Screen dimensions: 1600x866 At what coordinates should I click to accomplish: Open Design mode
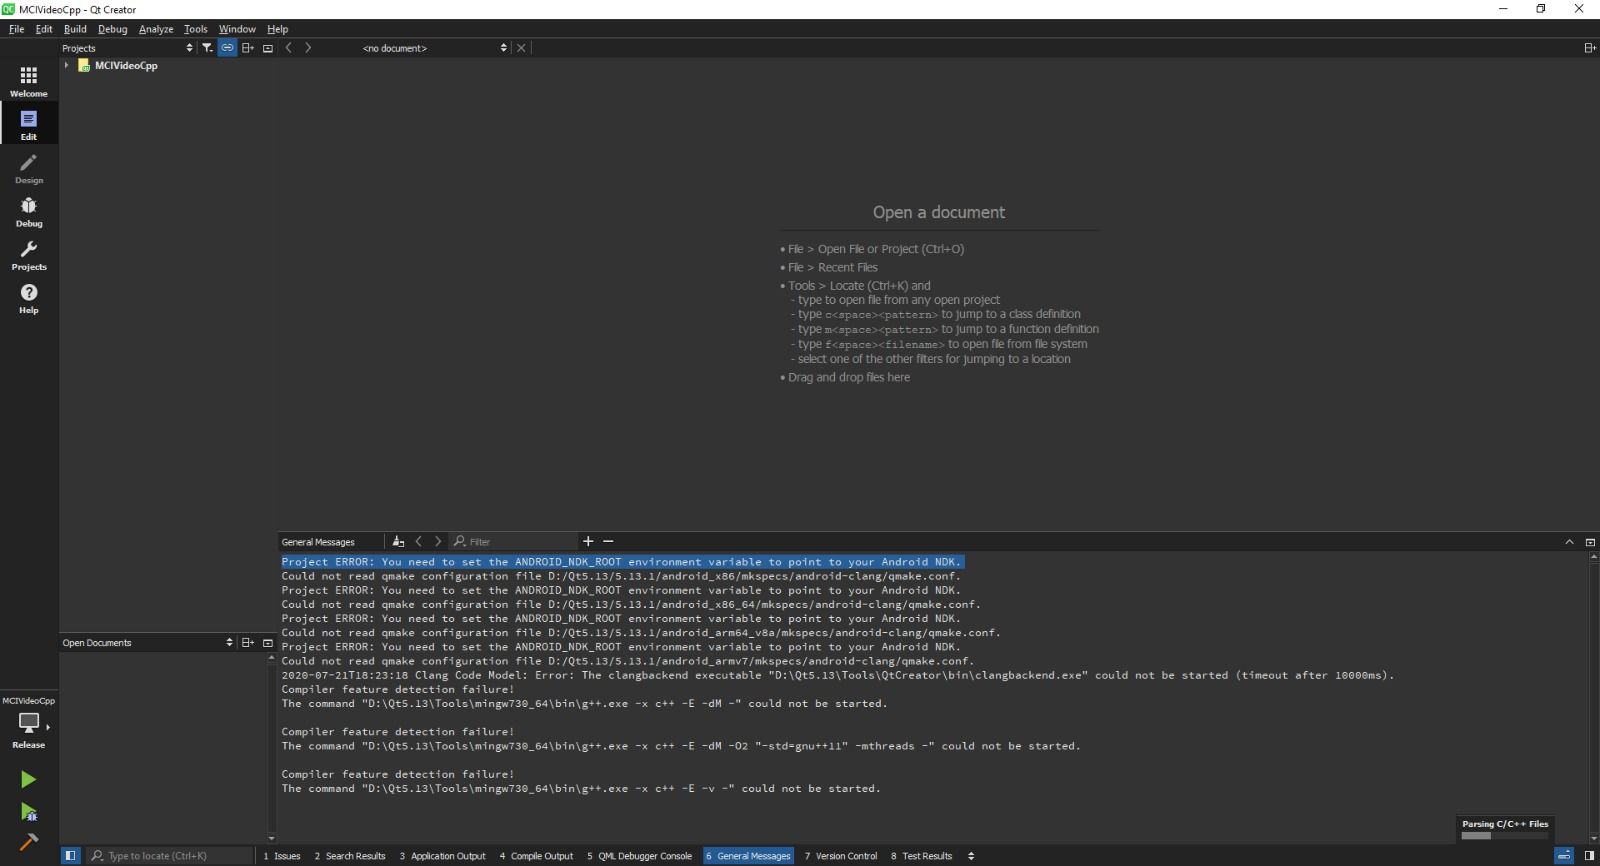pyautogui.click(x=29, y=168)
